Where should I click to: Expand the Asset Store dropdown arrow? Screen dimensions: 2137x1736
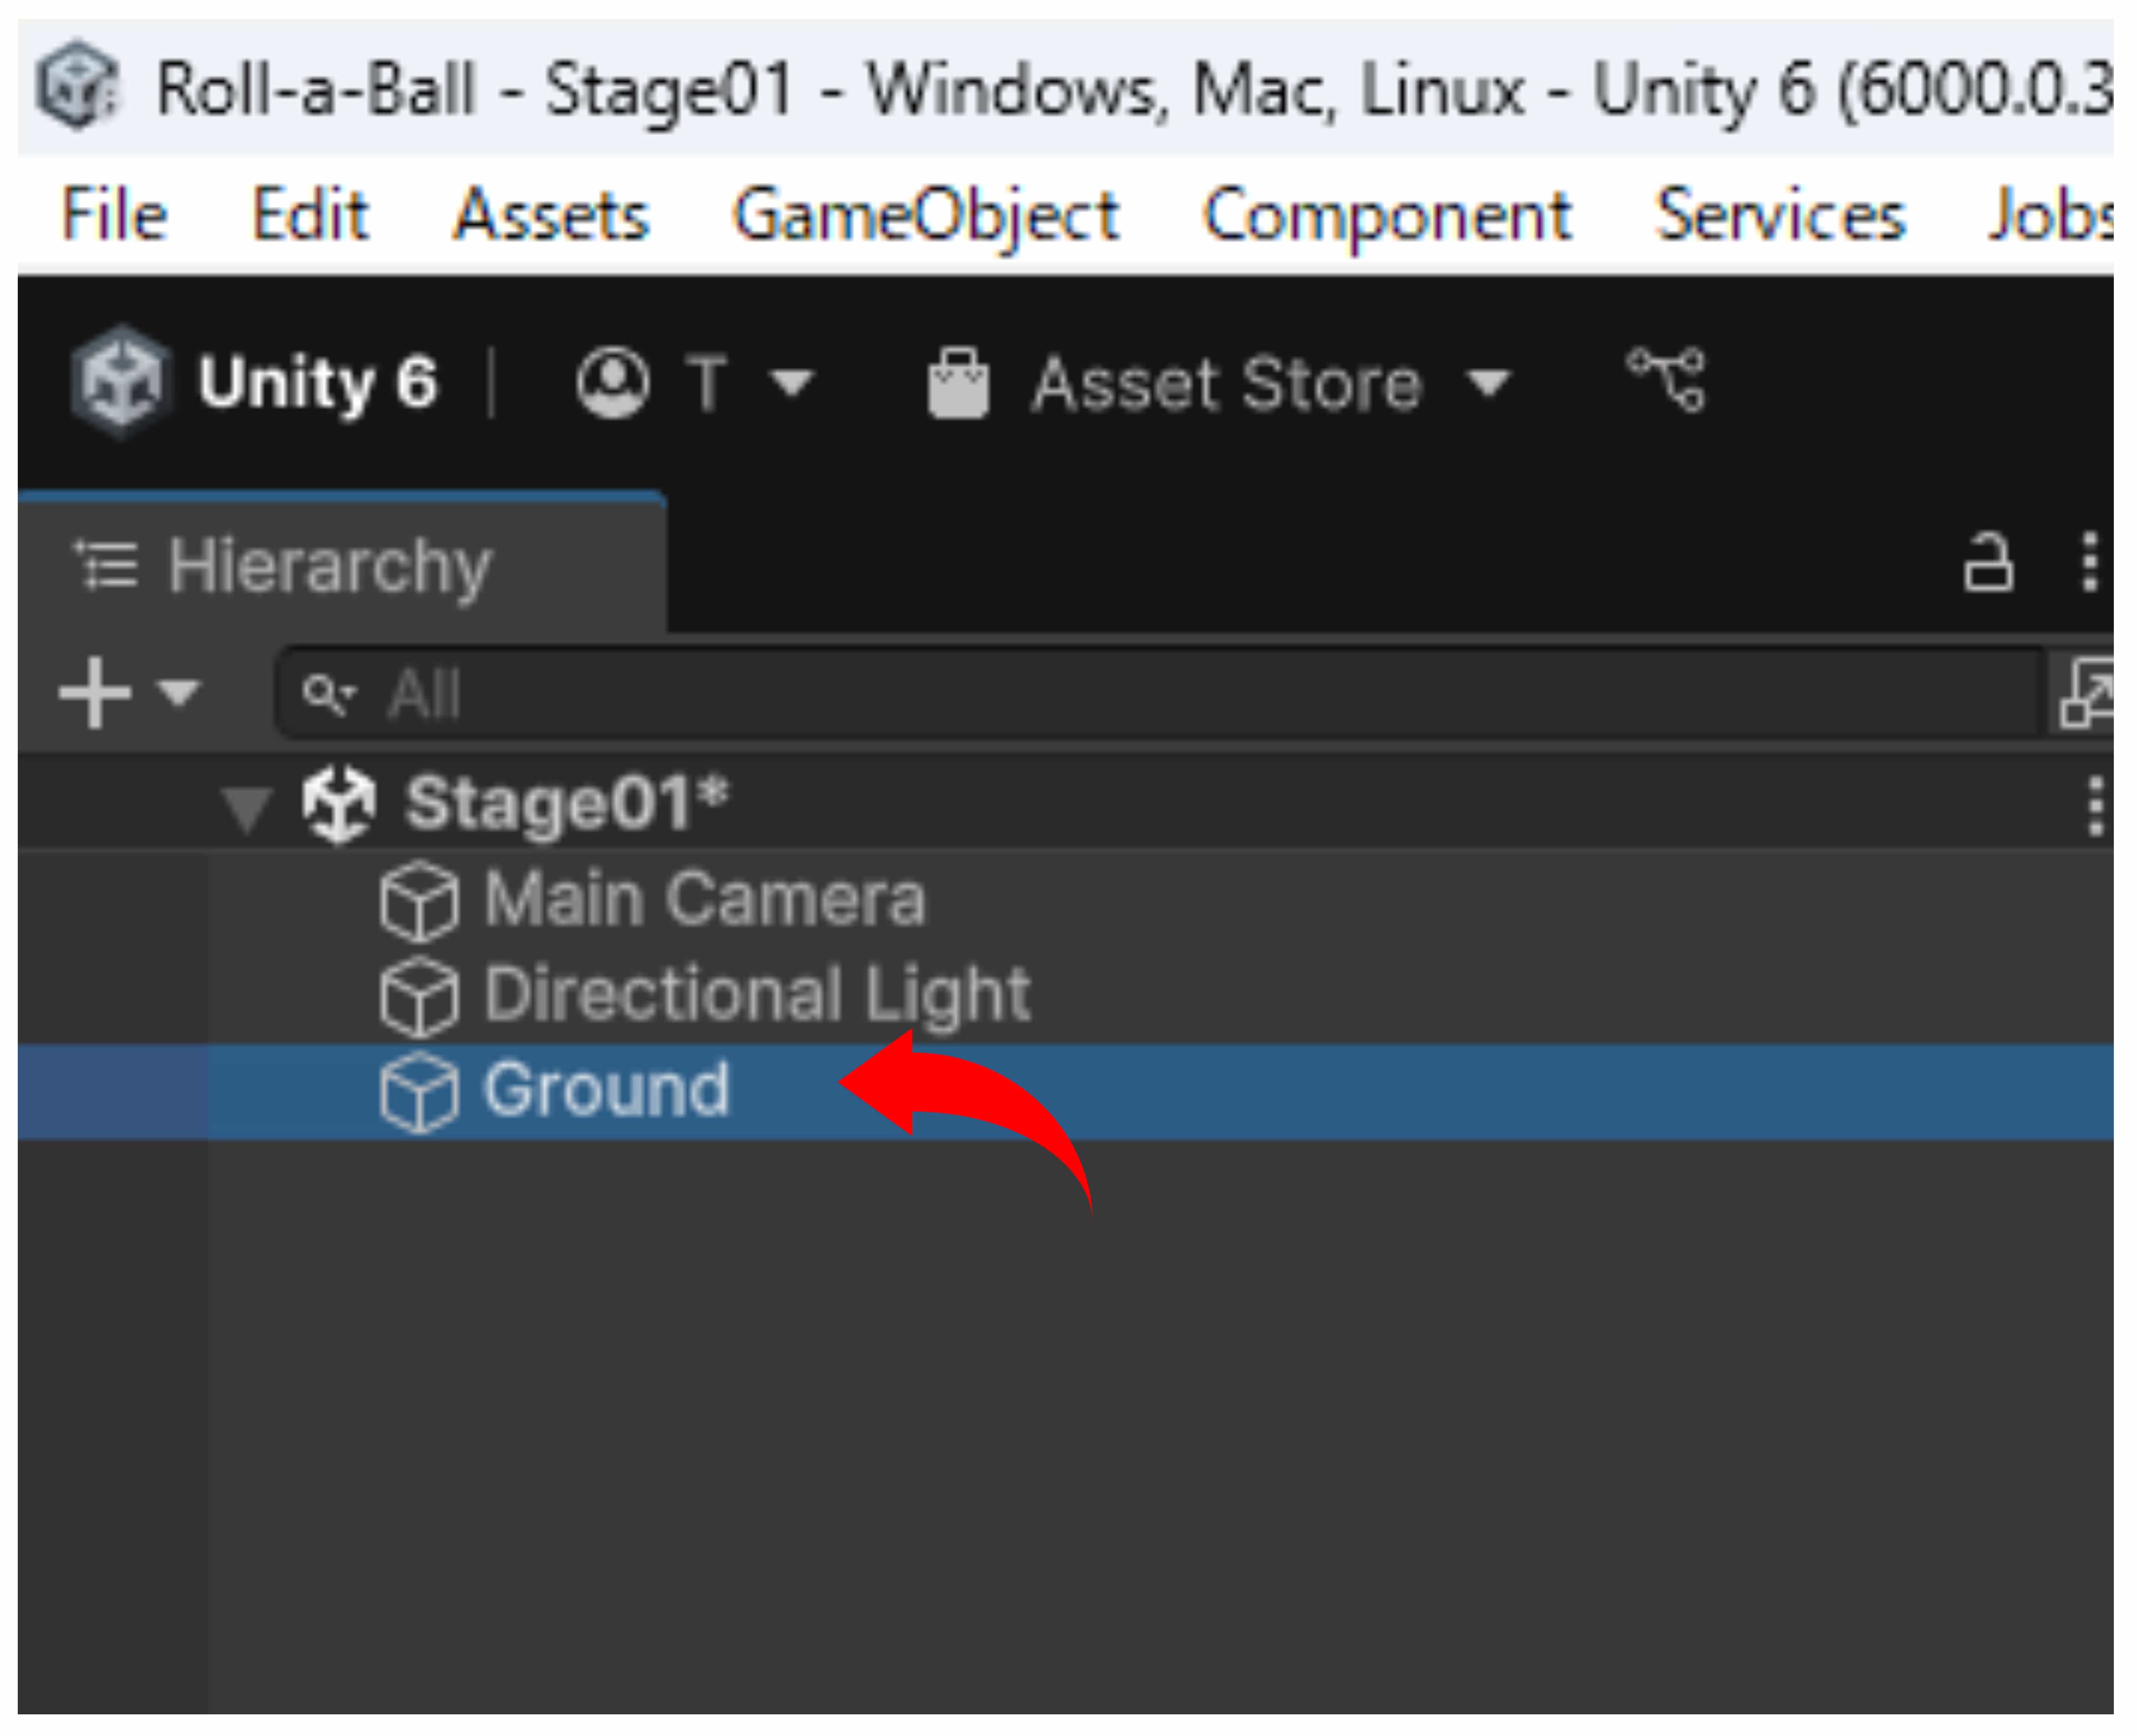click(x=1489, y=383)
